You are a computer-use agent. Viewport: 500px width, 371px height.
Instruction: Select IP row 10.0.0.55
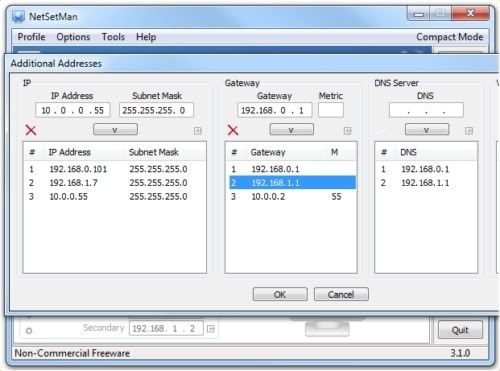(114, 196)
